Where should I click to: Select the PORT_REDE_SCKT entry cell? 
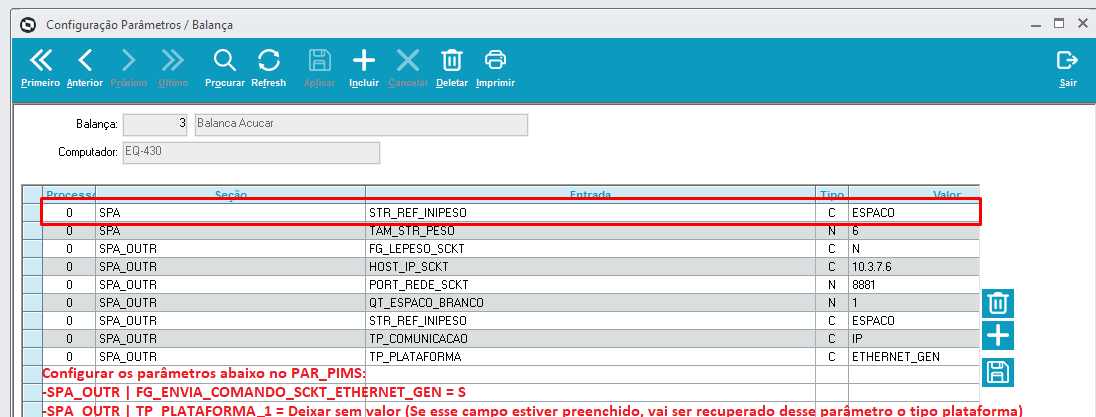[x=591, y=284]
